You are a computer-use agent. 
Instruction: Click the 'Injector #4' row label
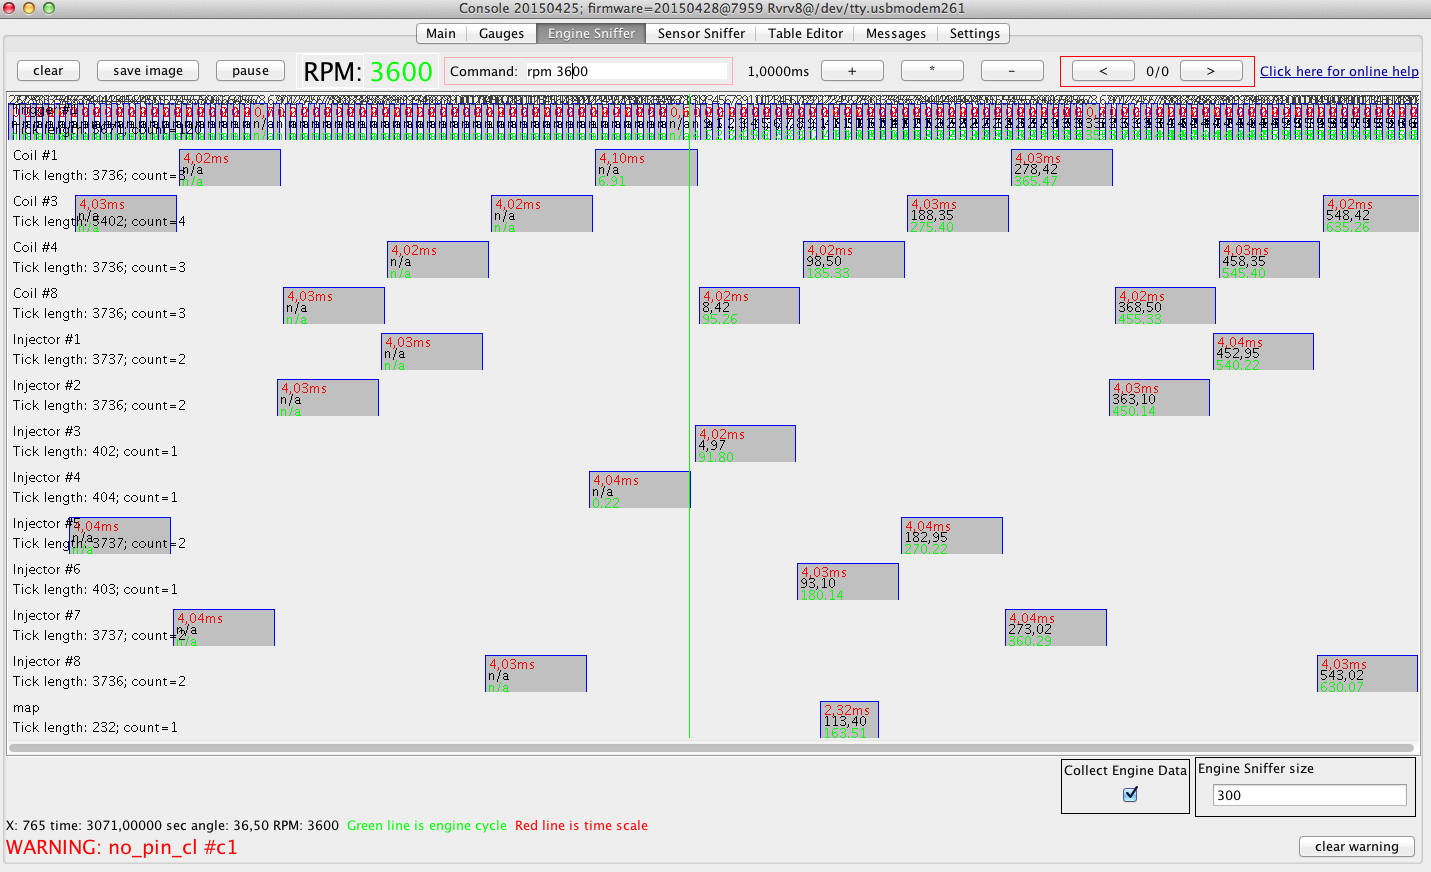[x=46, y=477]
